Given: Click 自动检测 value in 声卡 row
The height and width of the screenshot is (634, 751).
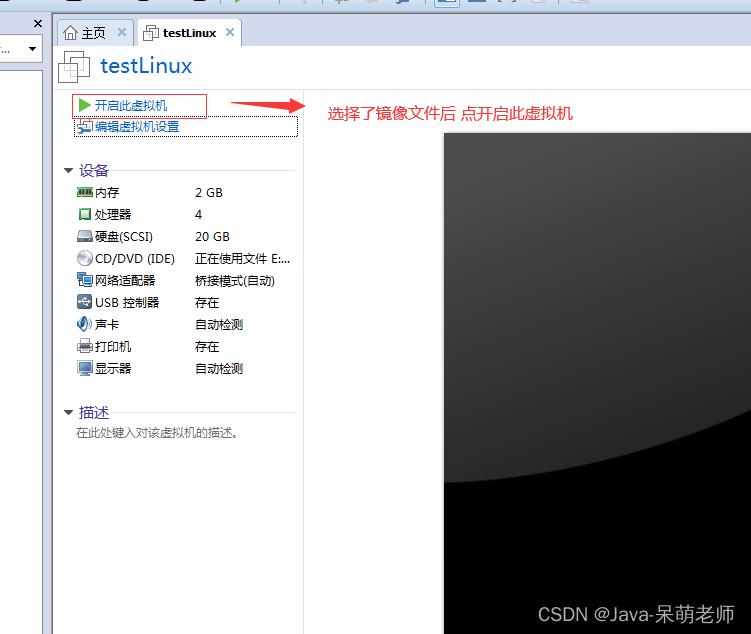Looking at the screenshot, I should click(x=219, y=325).
